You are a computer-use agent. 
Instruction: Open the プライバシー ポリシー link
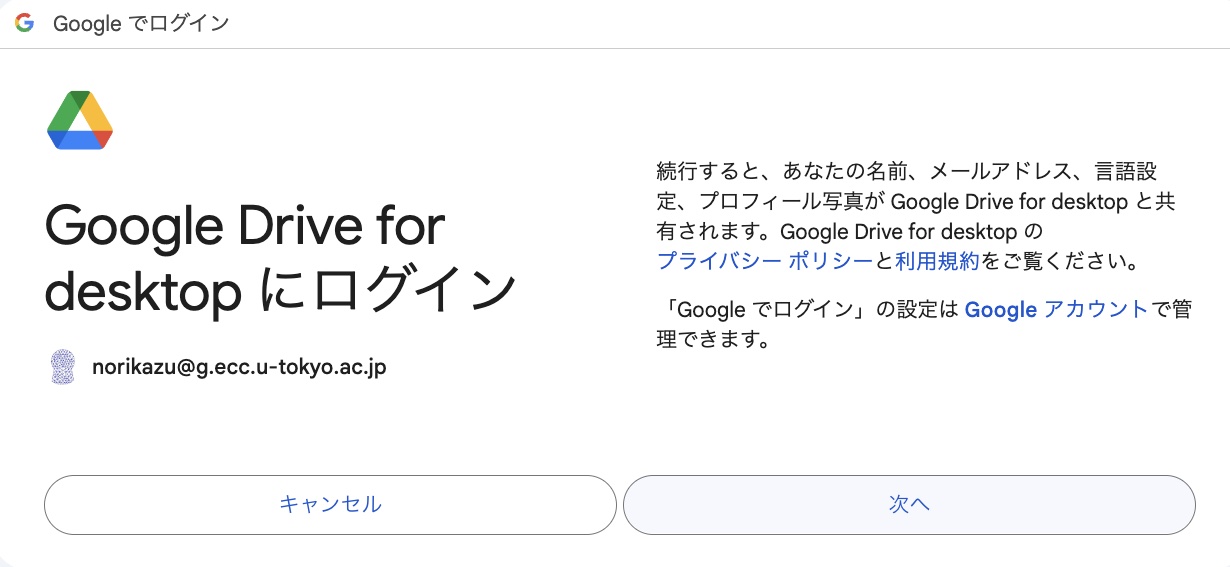coord(765,261)
